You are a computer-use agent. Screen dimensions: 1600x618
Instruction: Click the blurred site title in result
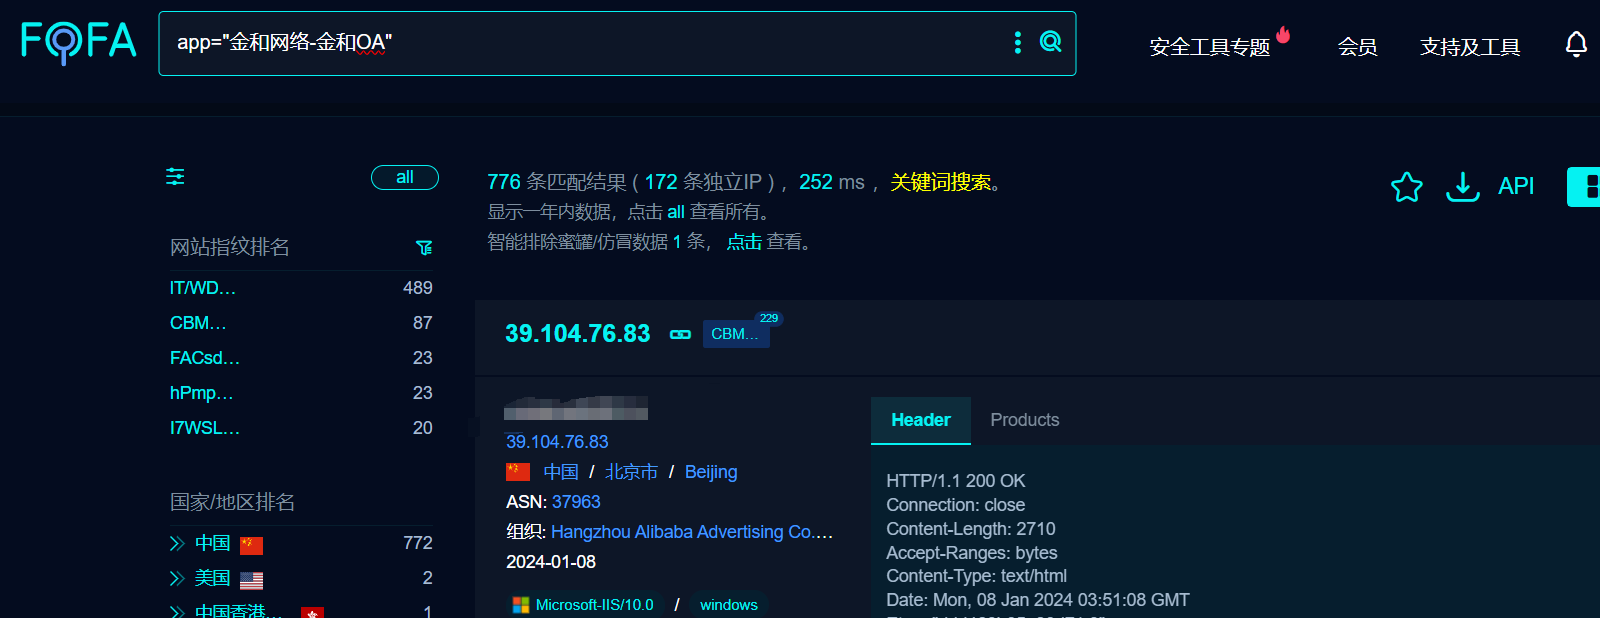pyautogui.click(x=576, y=408)
